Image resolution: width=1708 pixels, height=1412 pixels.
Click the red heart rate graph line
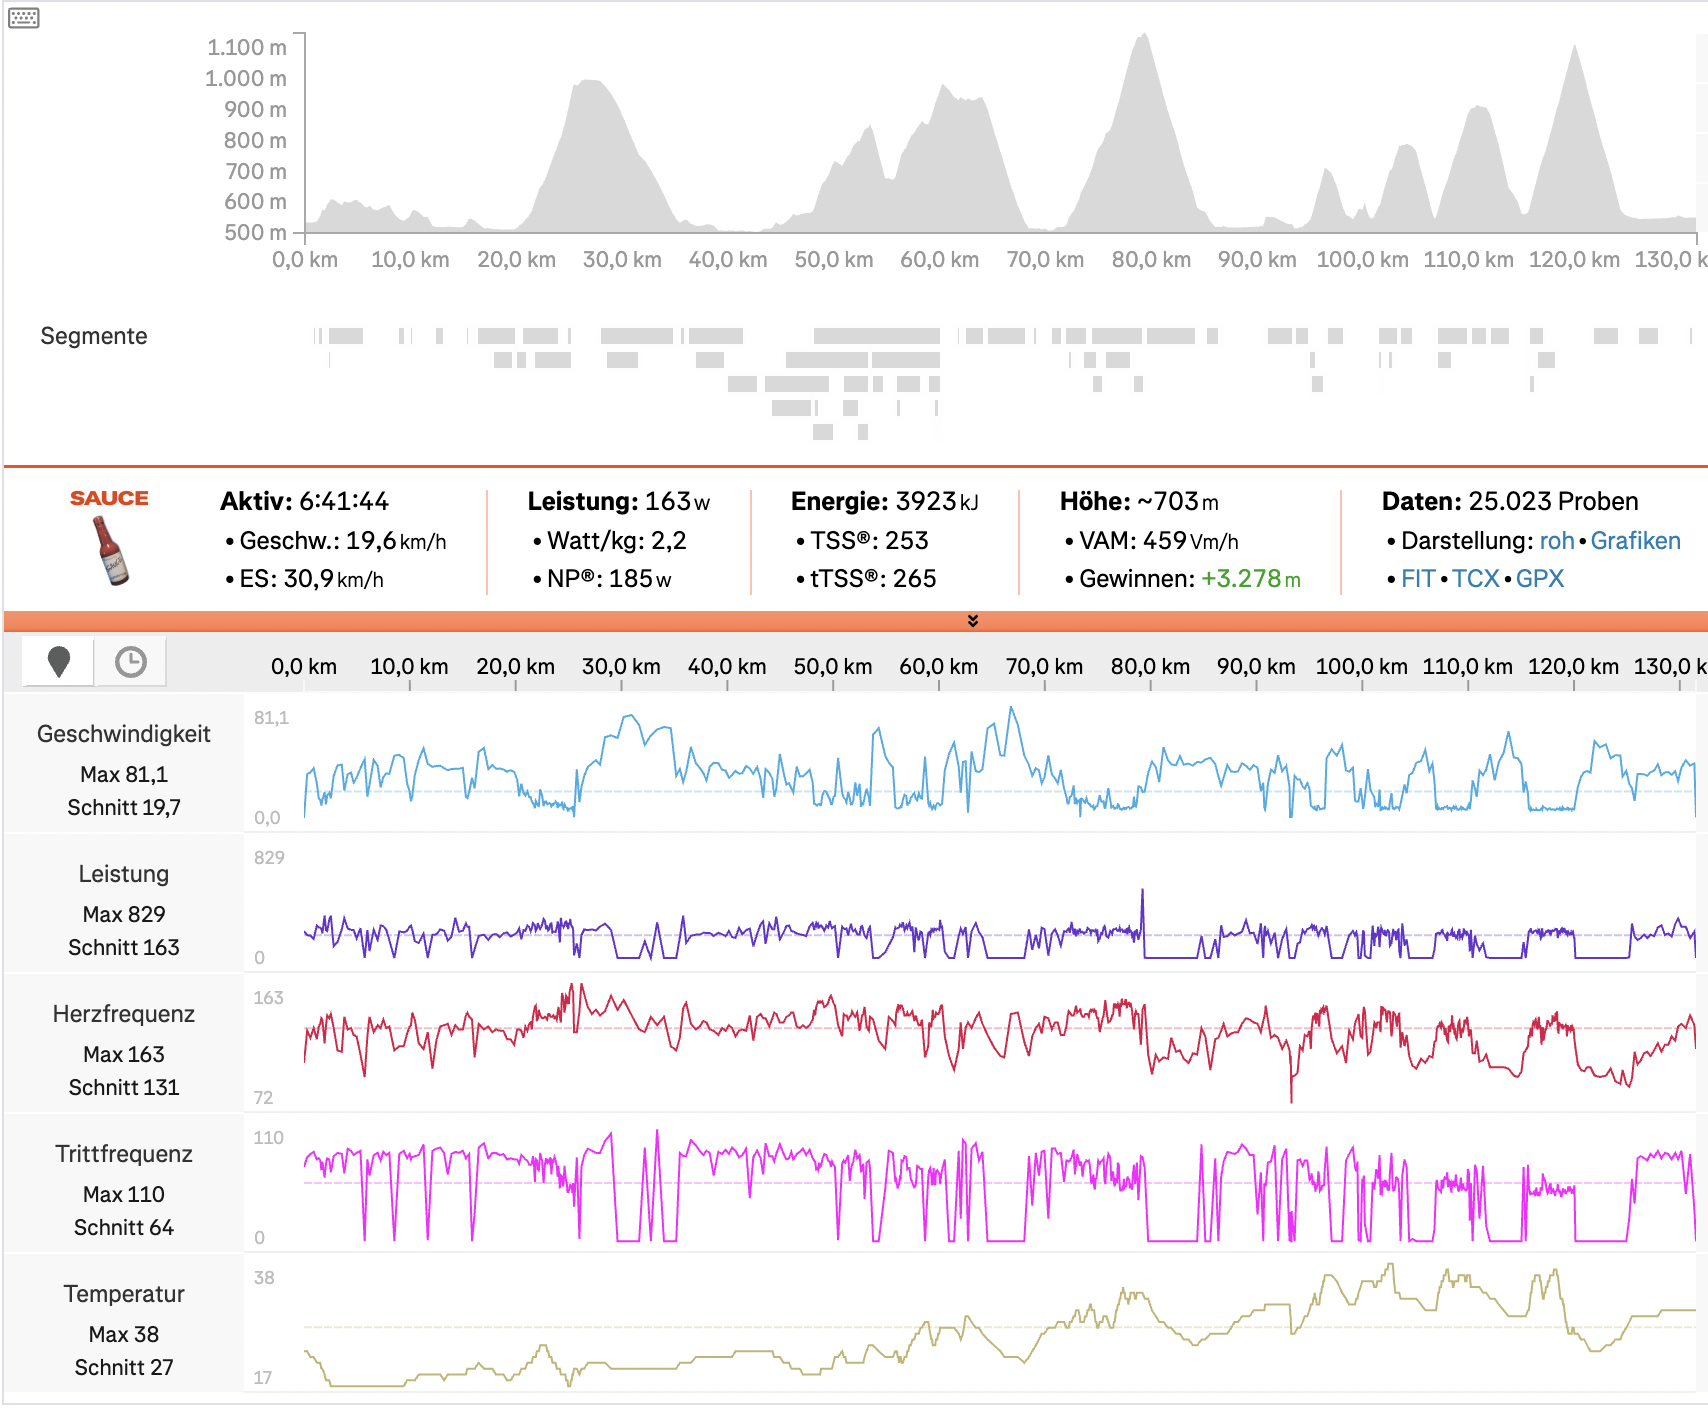coord(1000,1042)
